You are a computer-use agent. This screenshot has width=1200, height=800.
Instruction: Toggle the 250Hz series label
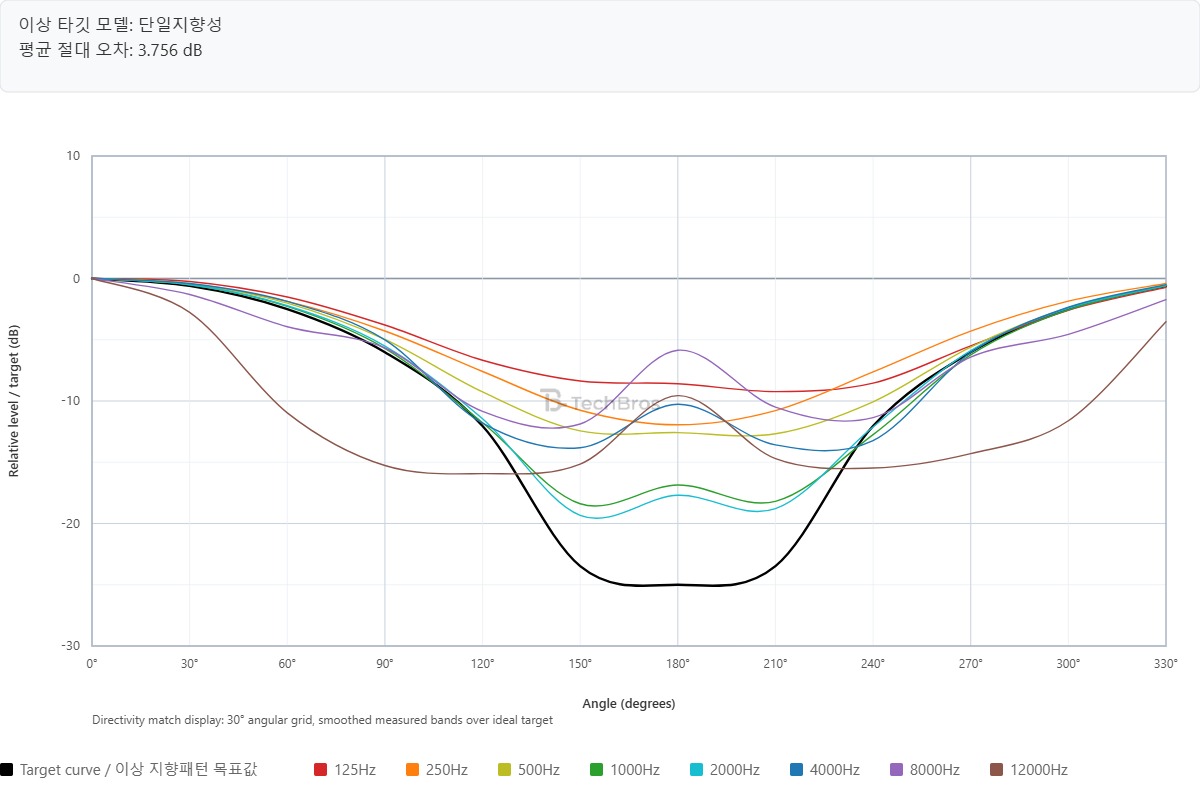[x=447, y=770]
